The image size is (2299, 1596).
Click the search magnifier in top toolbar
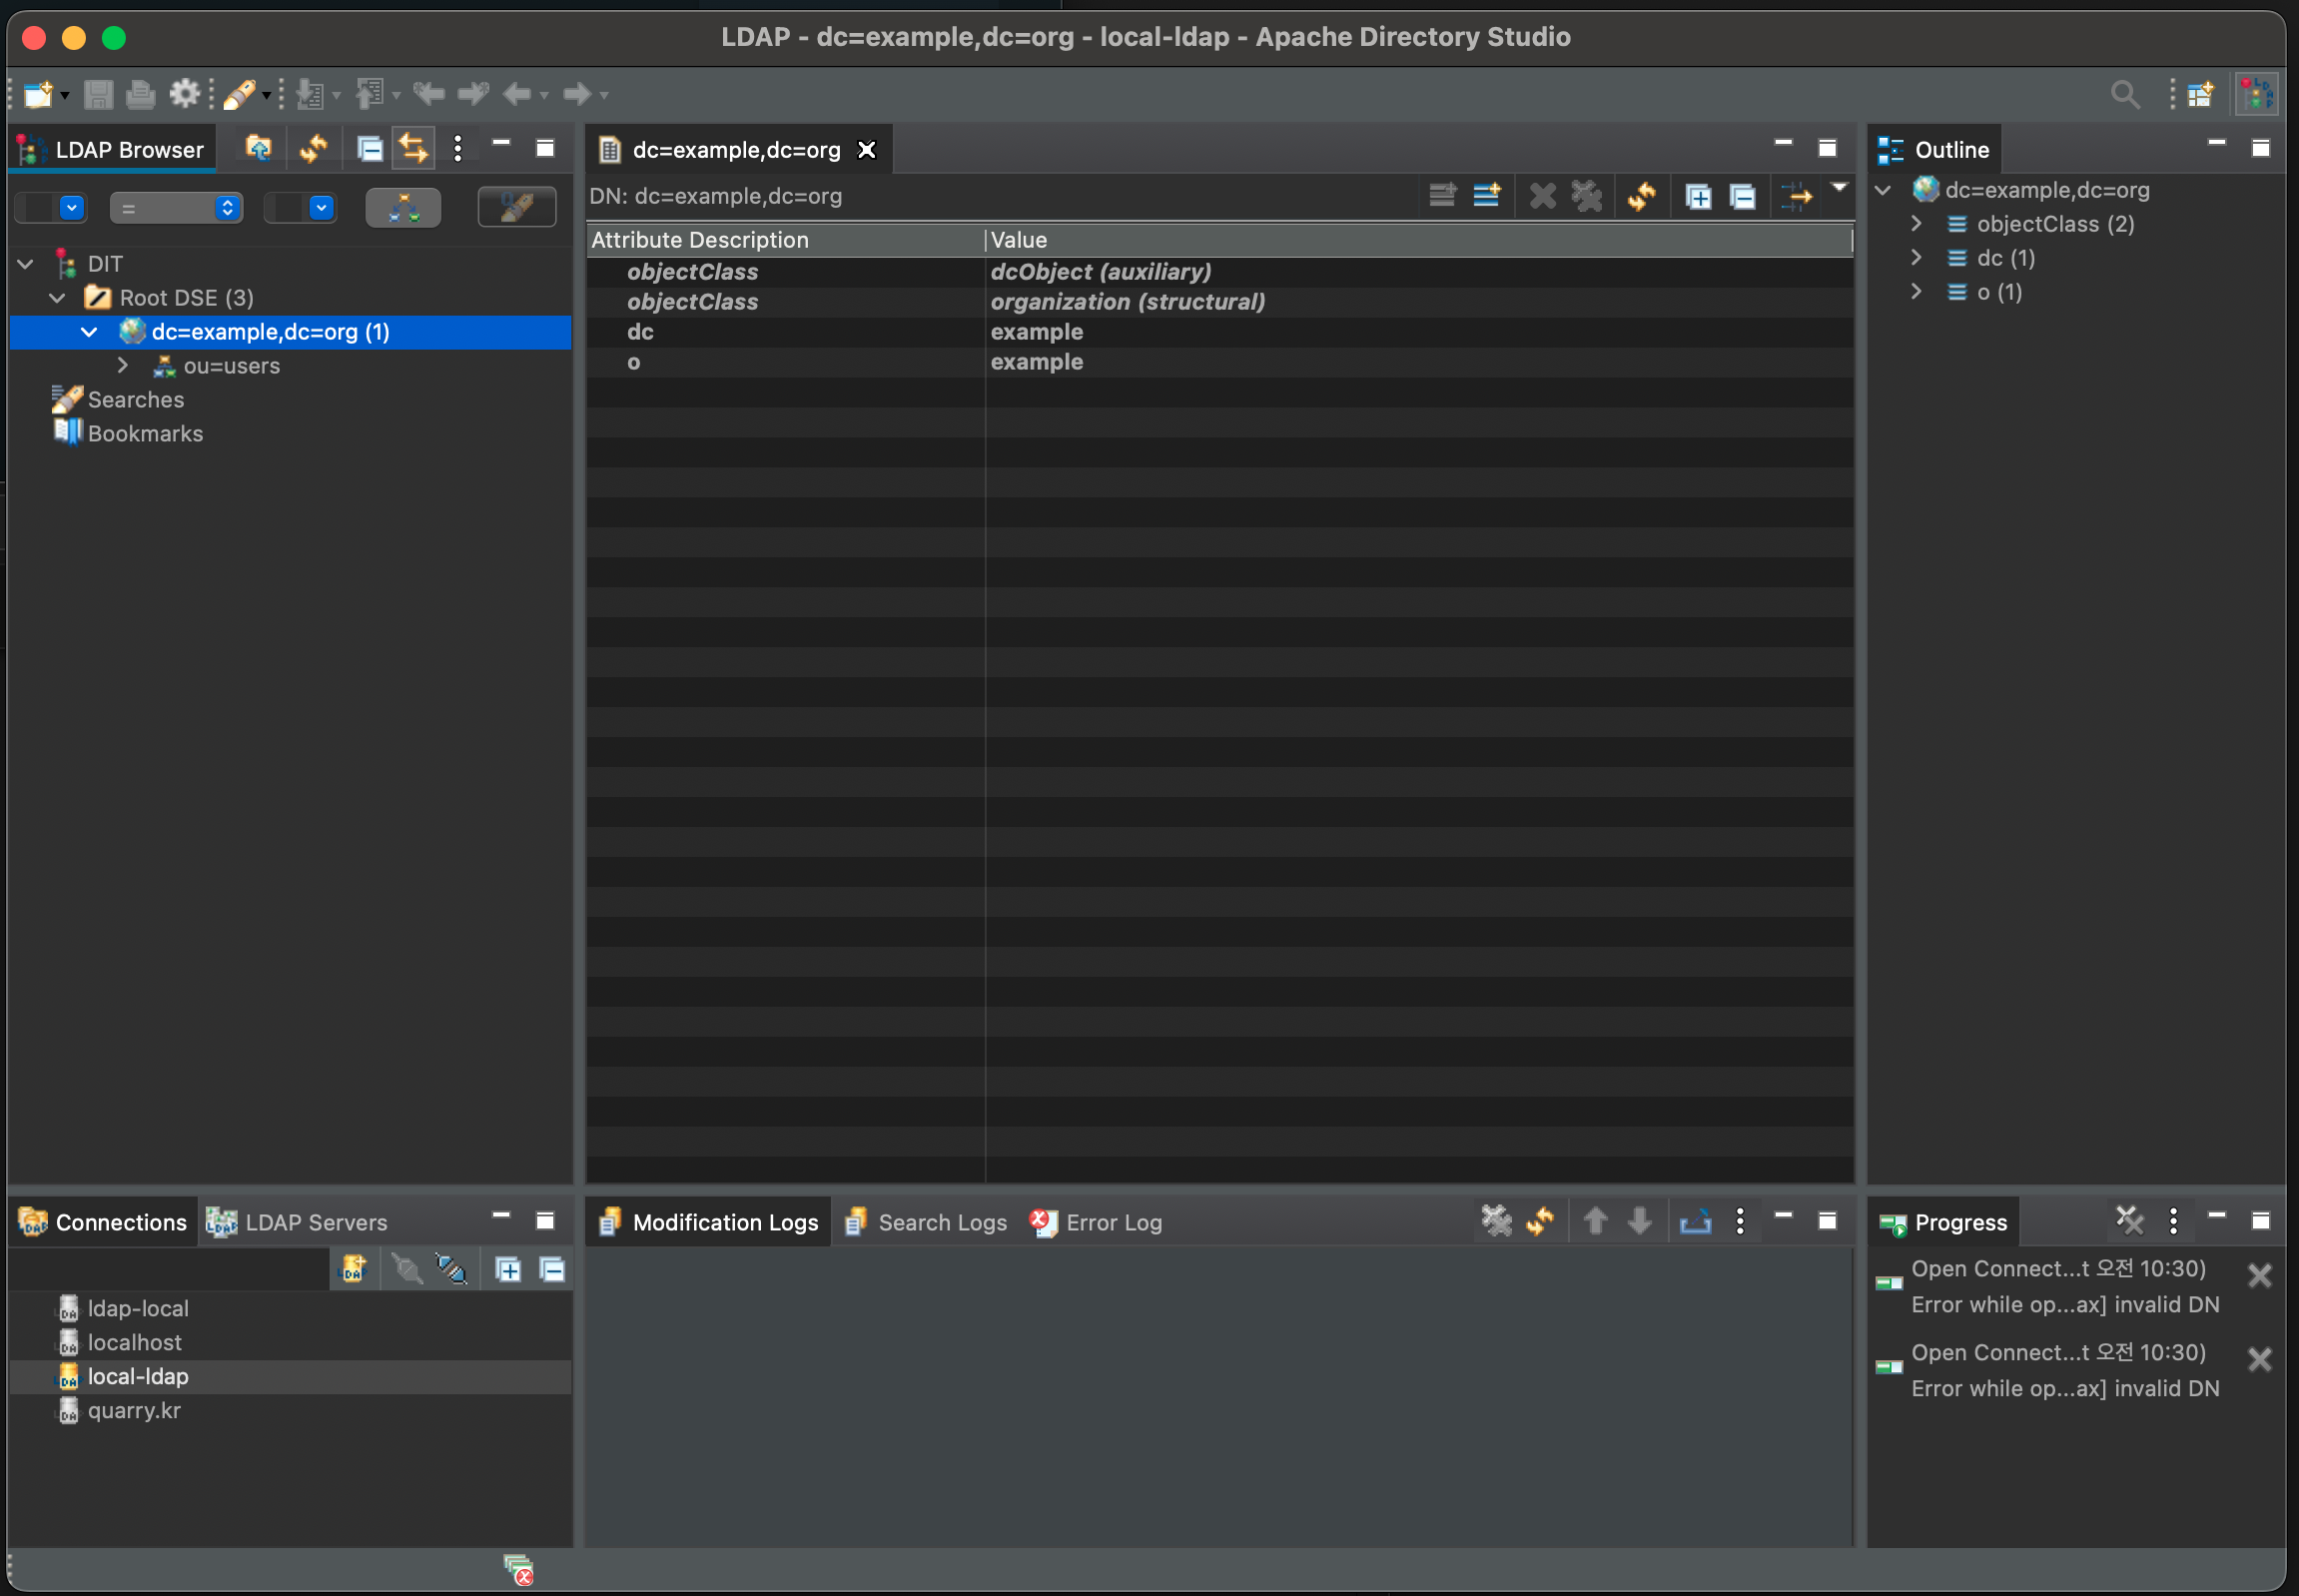click(x=2125, y=94)
